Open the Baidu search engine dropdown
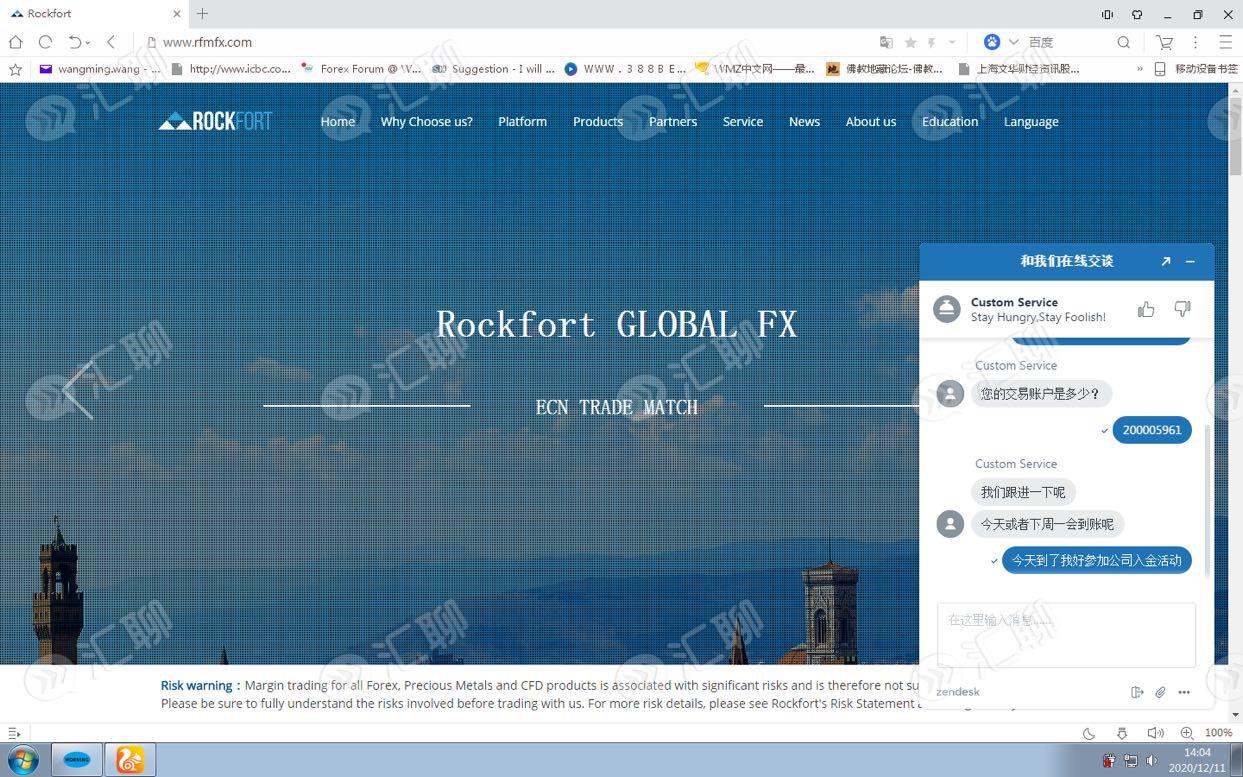 (1013, 42)
